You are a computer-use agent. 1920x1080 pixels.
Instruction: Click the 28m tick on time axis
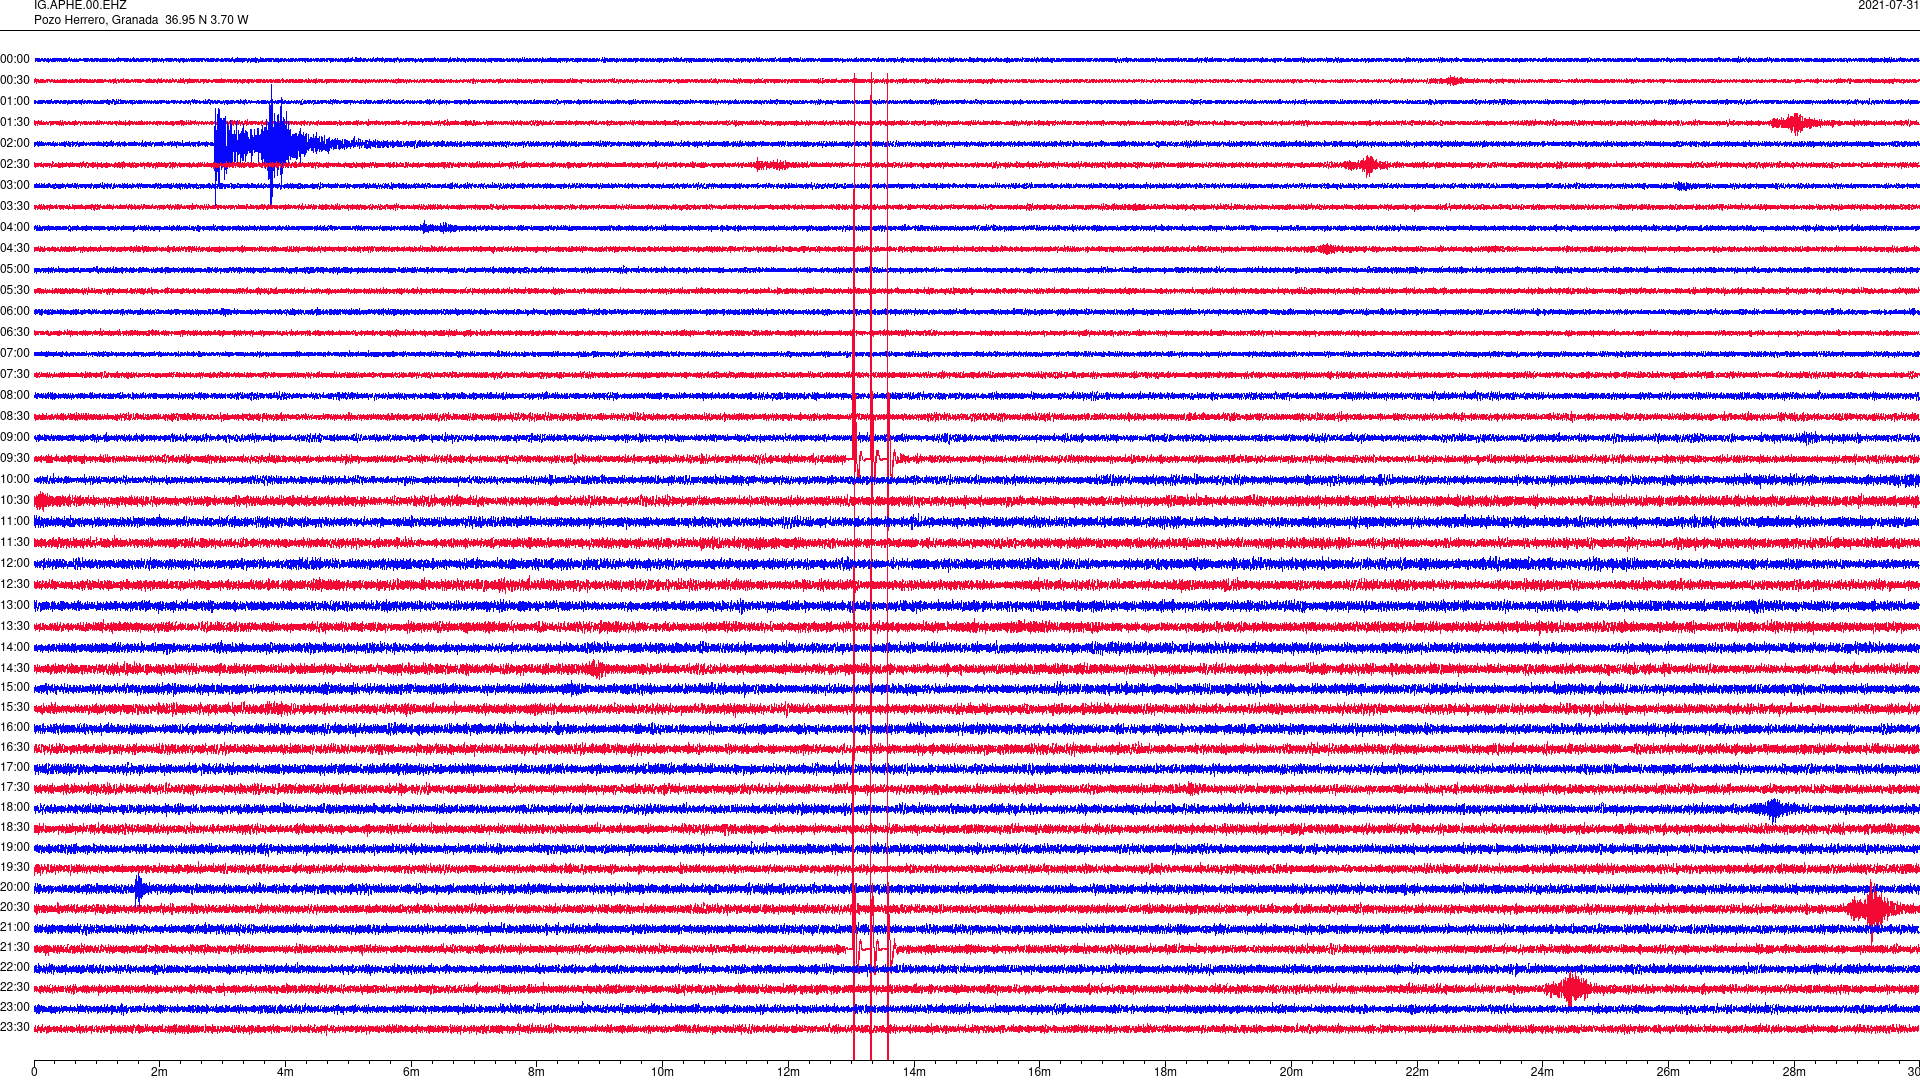click(x=1794, y=1072)
